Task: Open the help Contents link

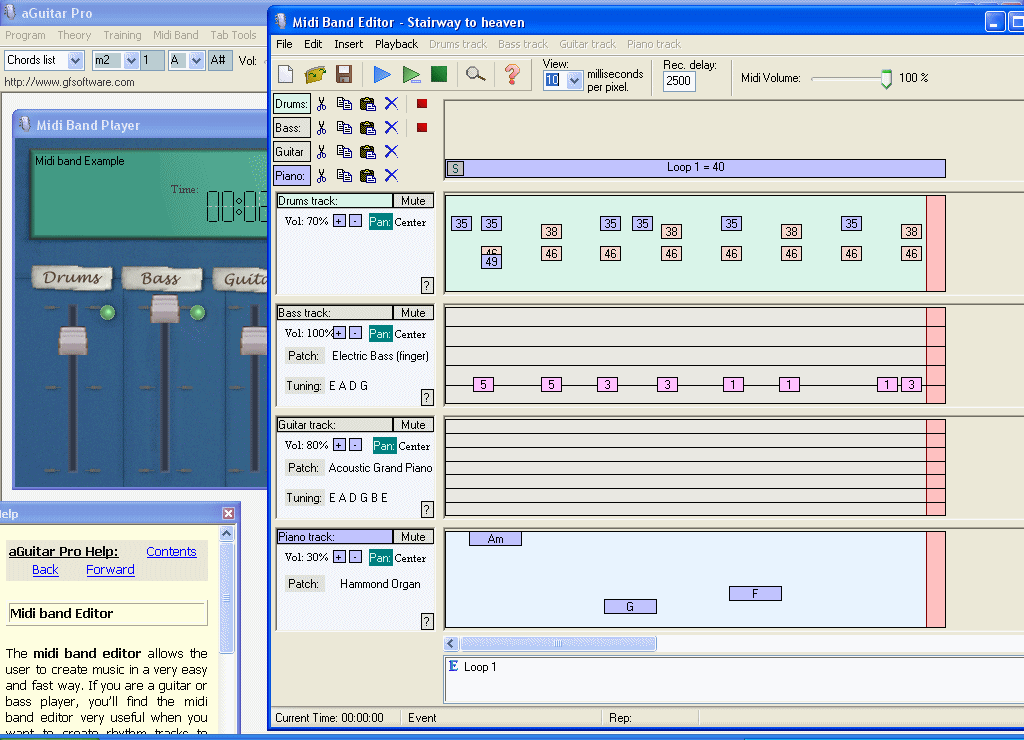Action: (171, 551)
